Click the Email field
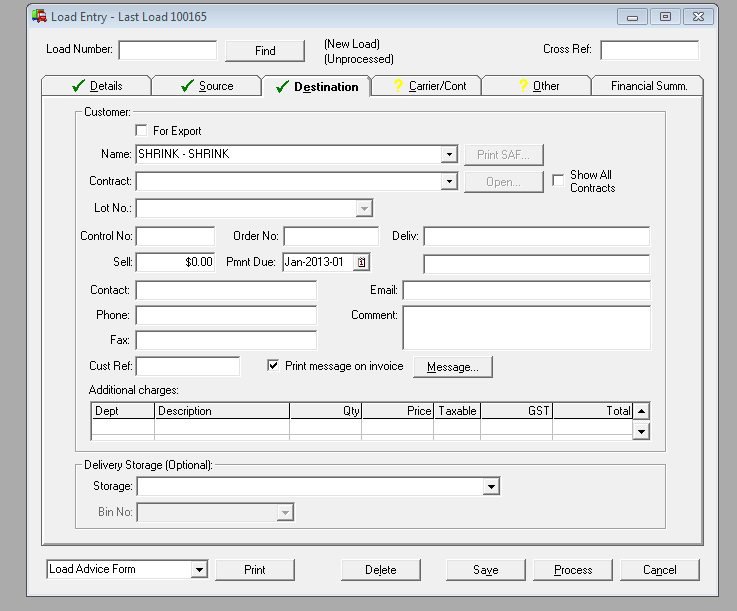 pos(526,290)
